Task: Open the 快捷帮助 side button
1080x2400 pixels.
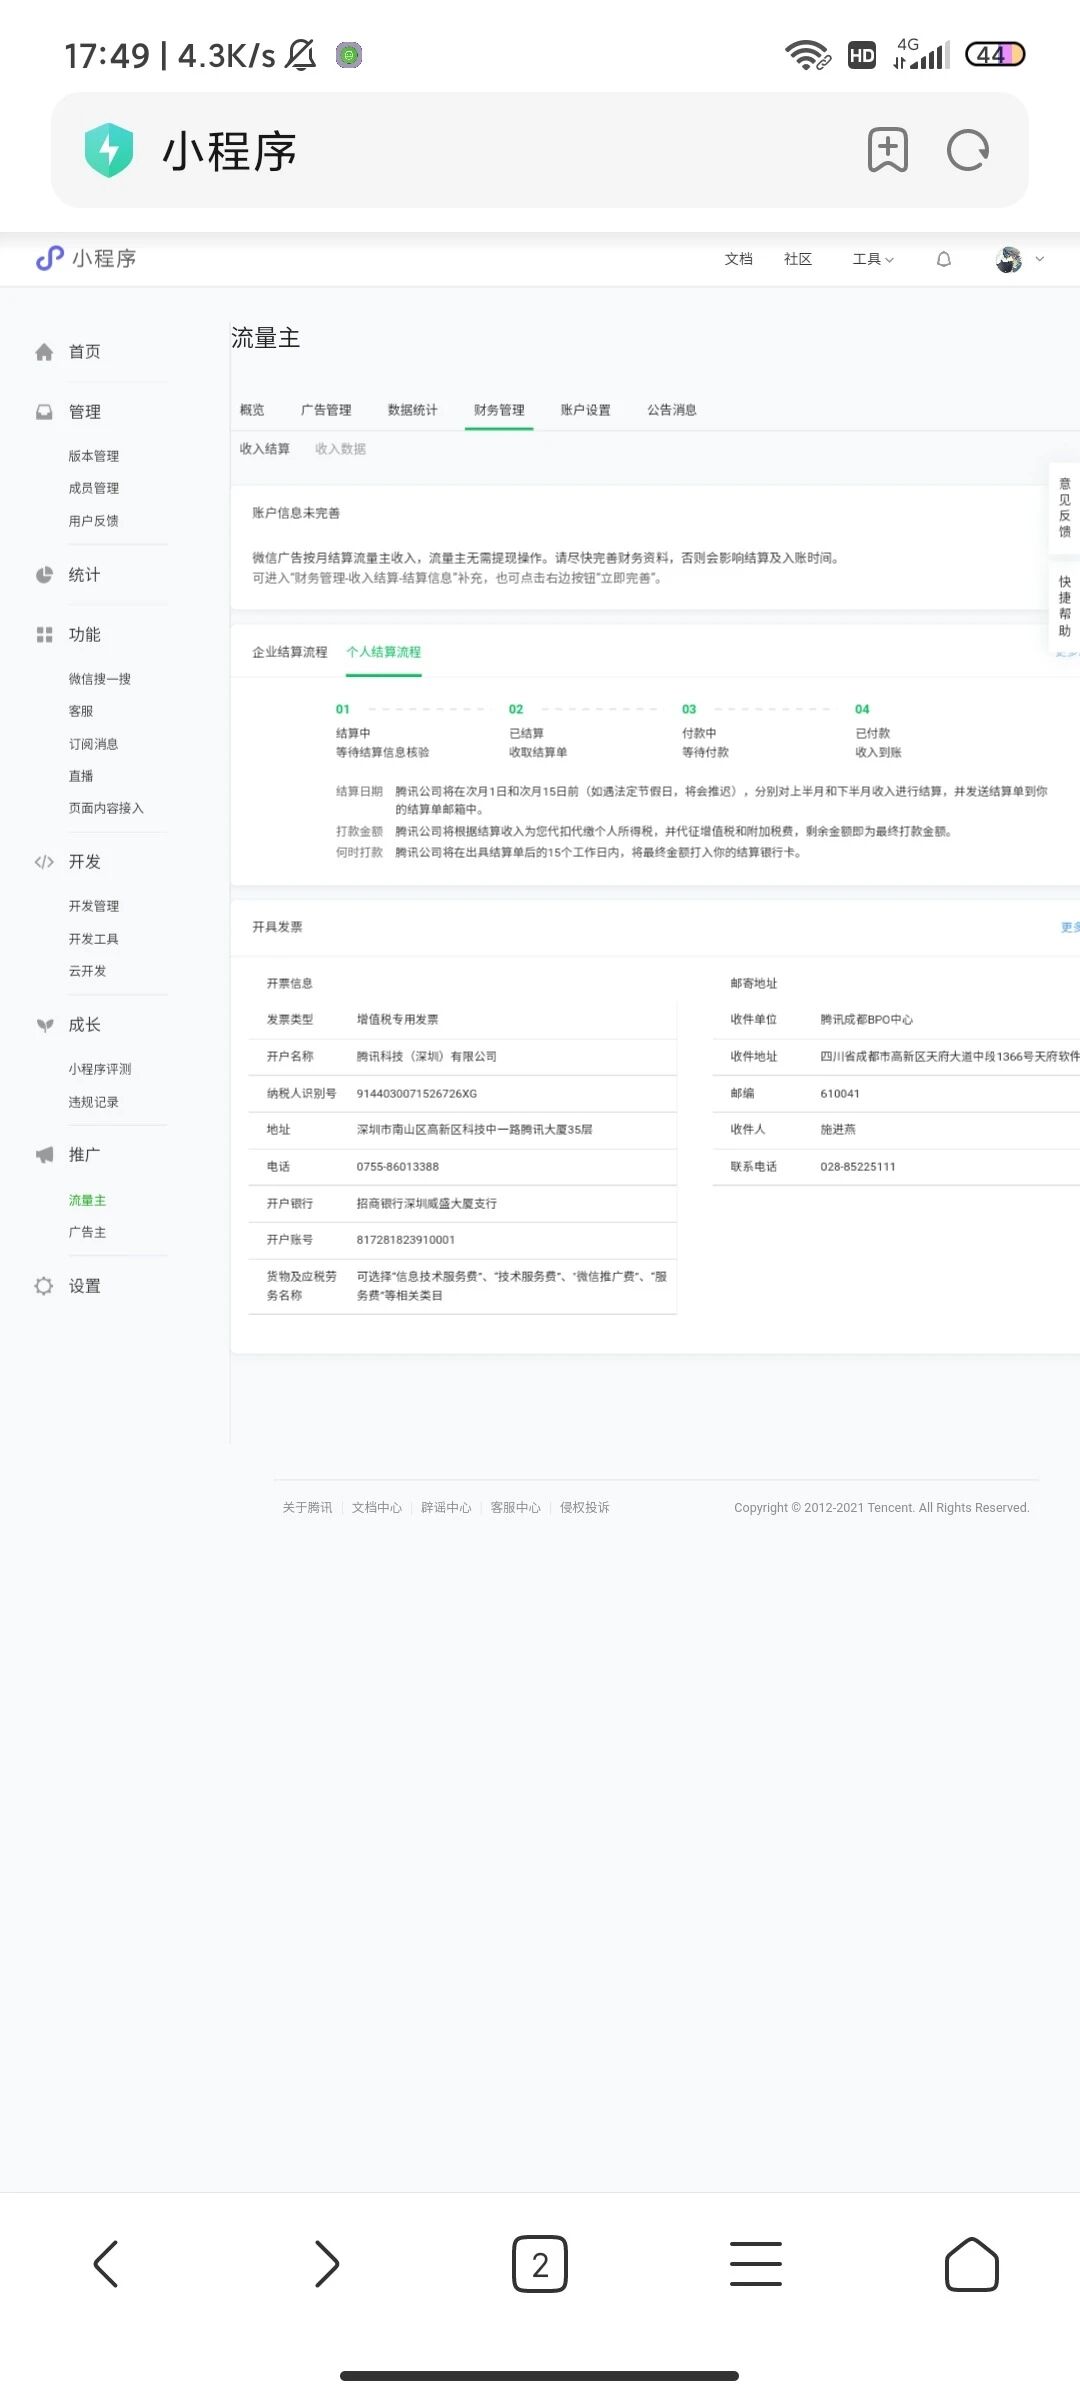Action: (x=1064, y=606)
